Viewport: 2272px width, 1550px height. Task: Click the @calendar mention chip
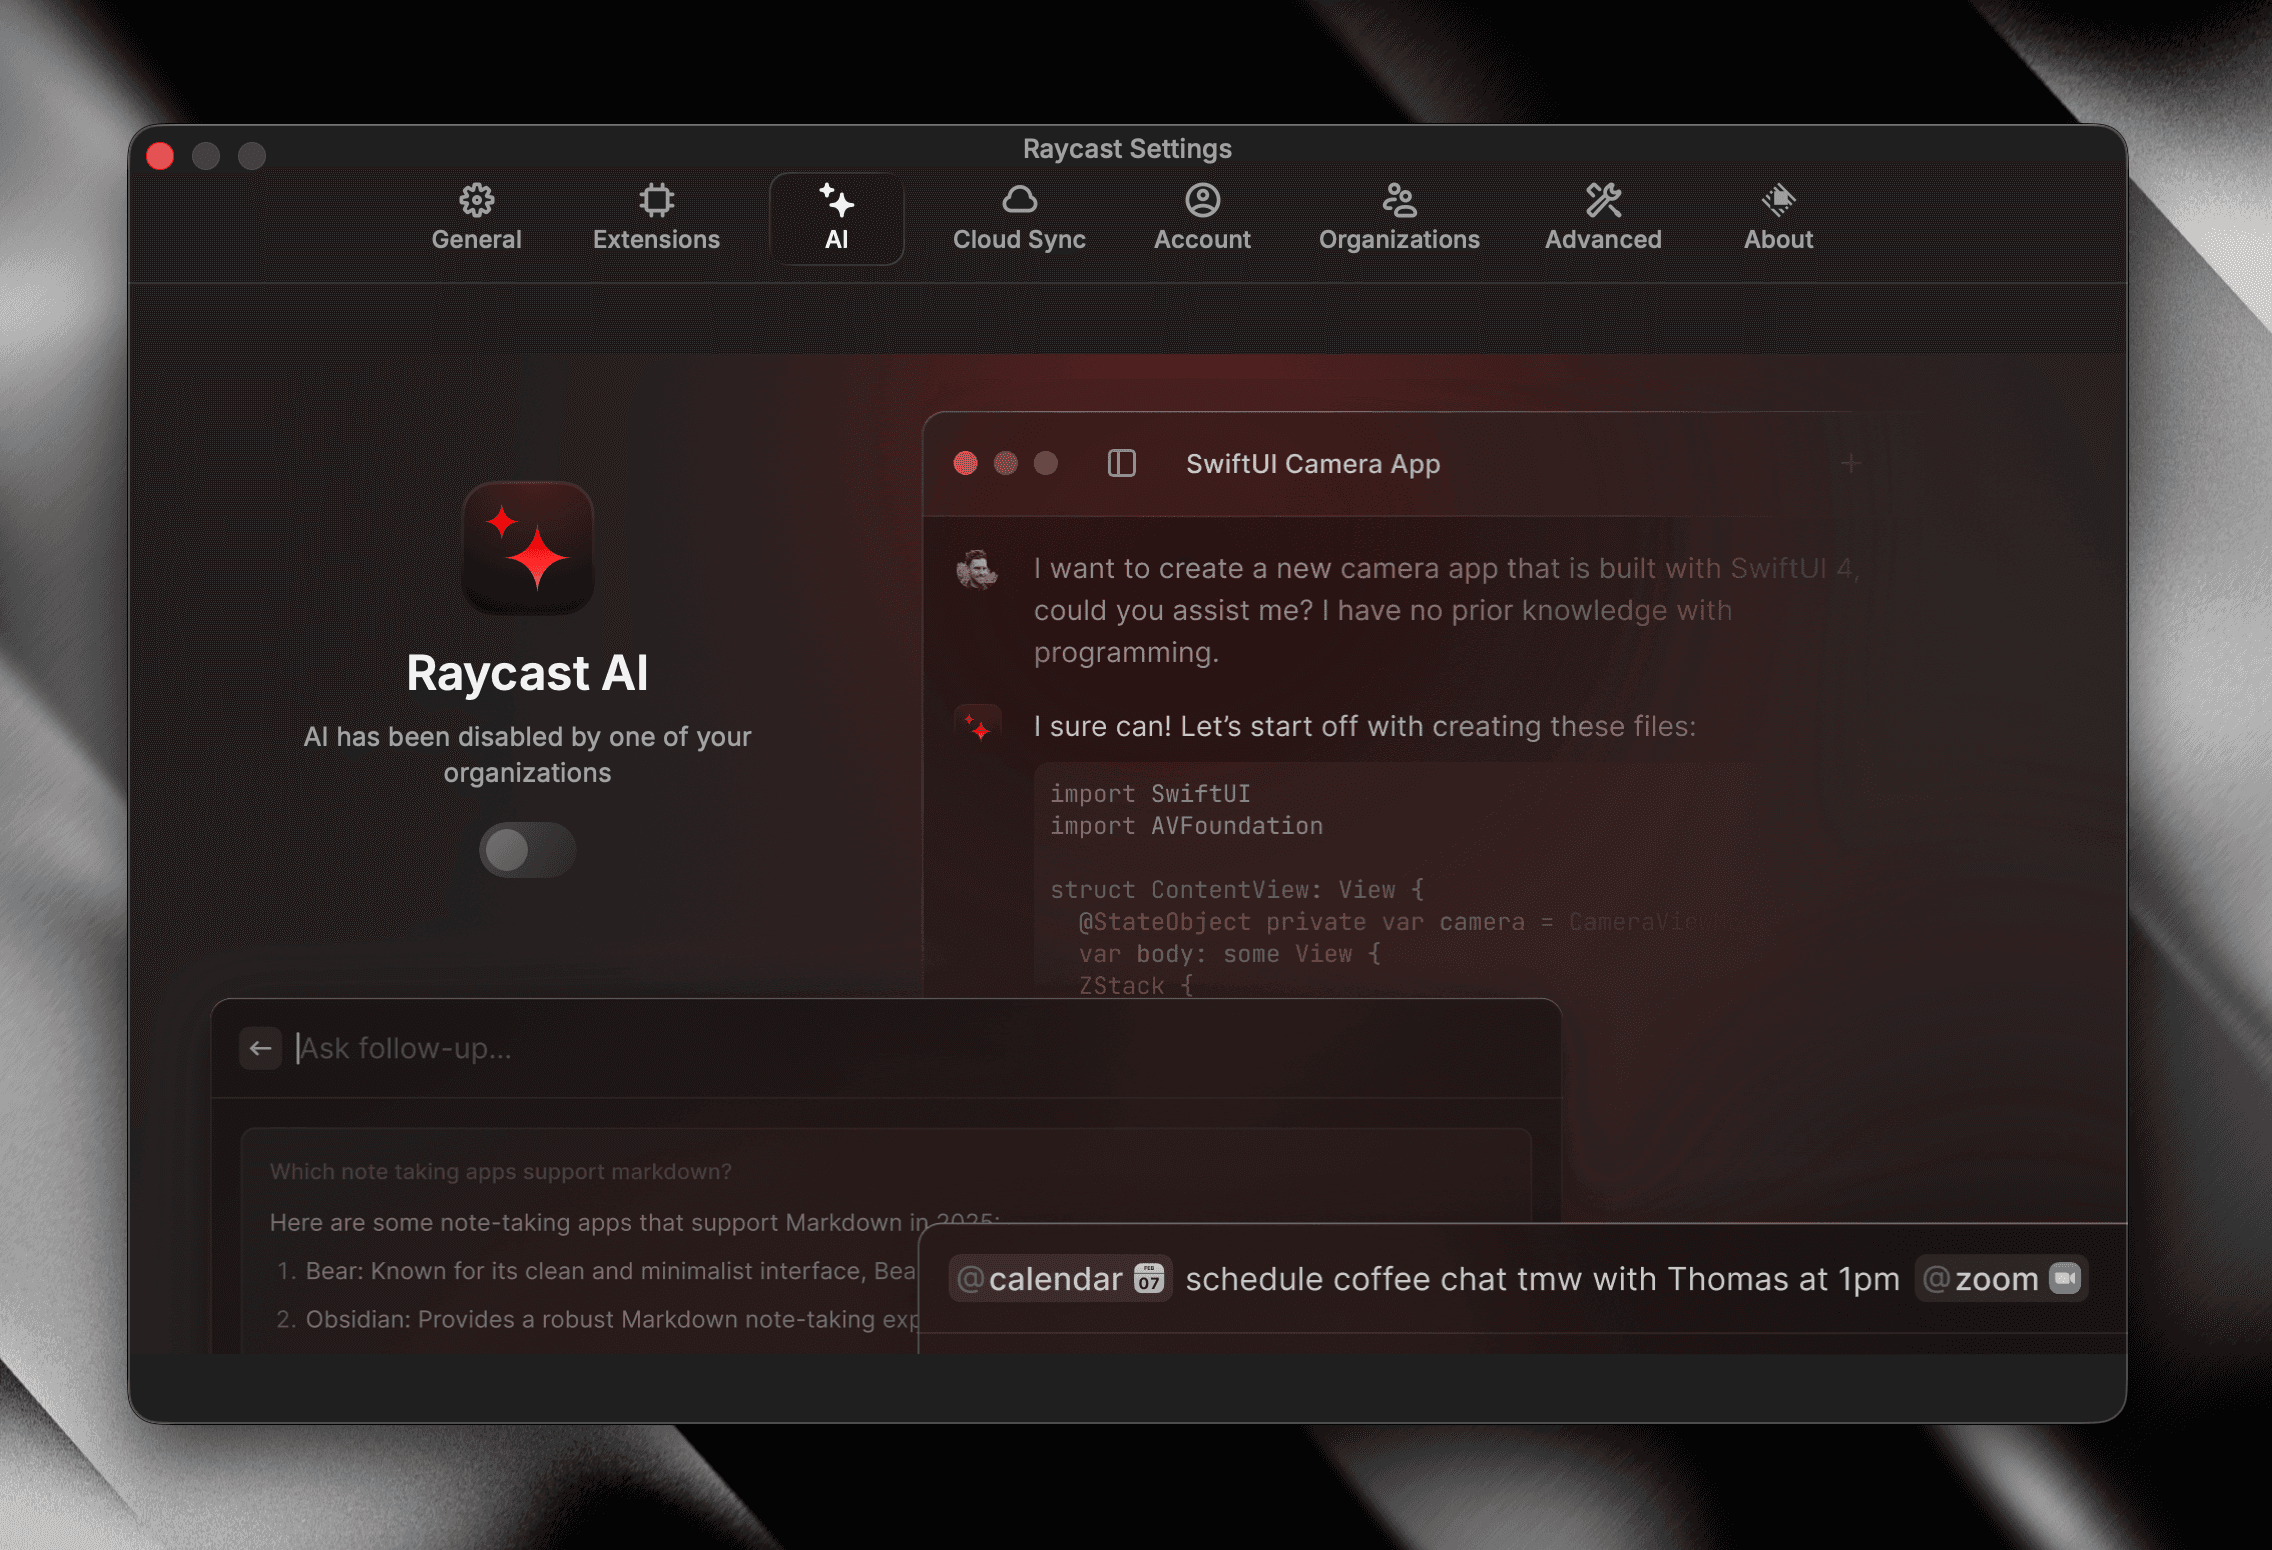[1060, 1279]
